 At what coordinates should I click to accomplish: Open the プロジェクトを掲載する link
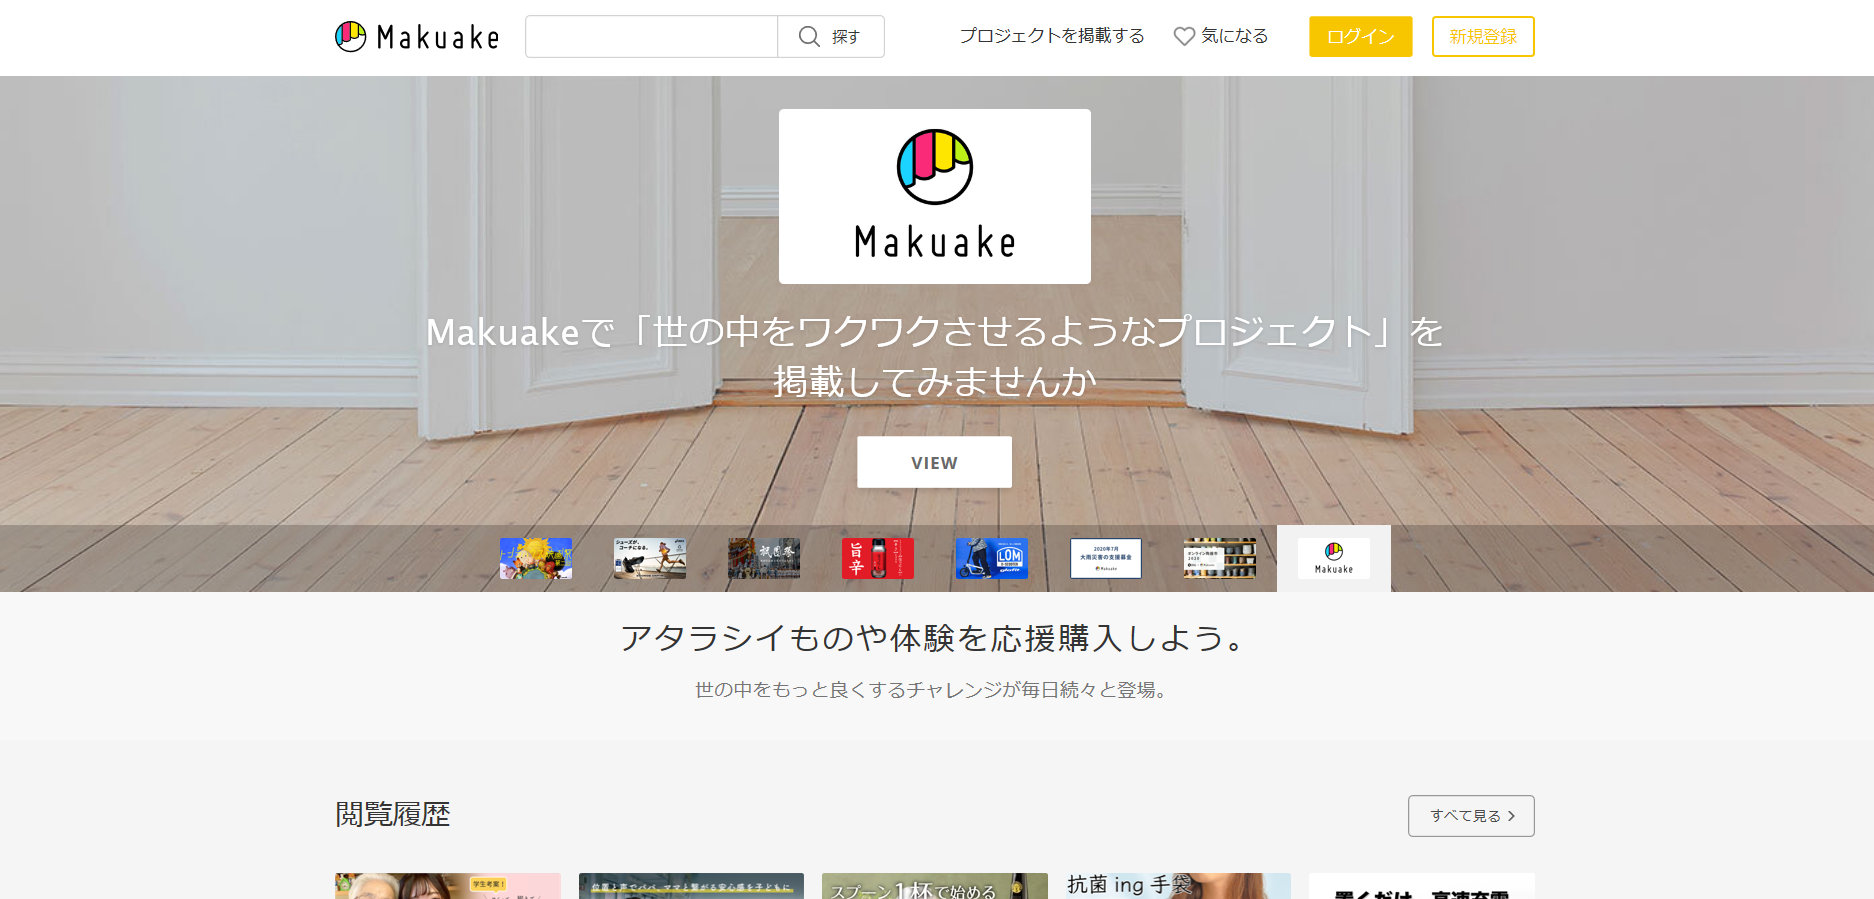(1051, 36)
